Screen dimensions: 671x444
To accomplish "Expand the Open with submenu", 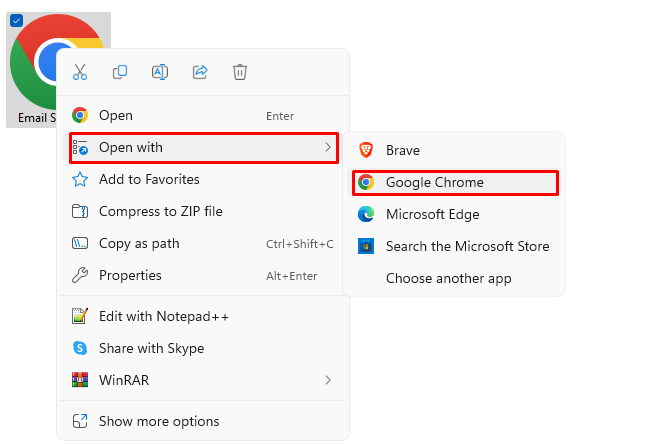I will coord(204,148).
